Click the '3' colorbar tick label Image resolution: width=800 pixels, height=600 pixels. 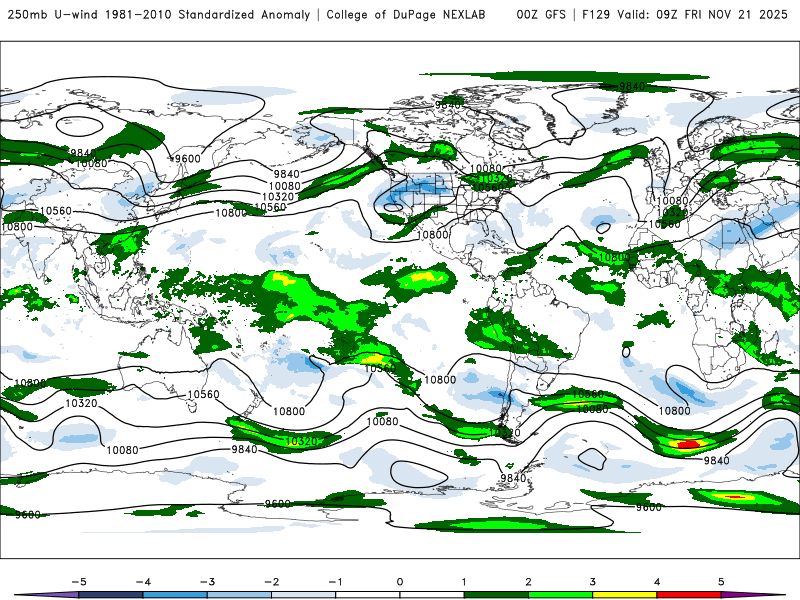[592, 582]
